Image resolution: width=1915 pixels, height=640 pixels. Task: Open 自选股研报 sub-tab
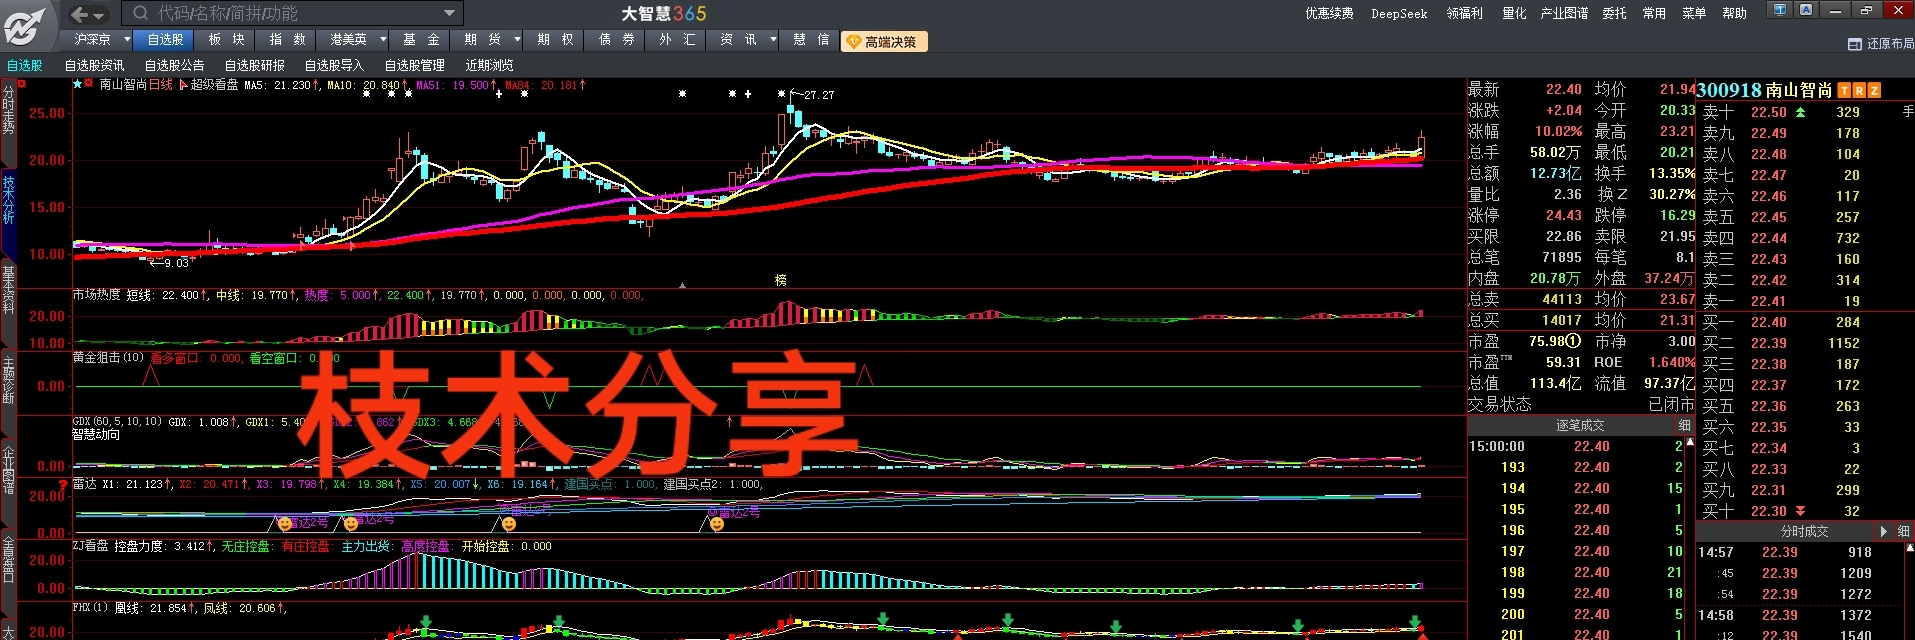[254, 65]
